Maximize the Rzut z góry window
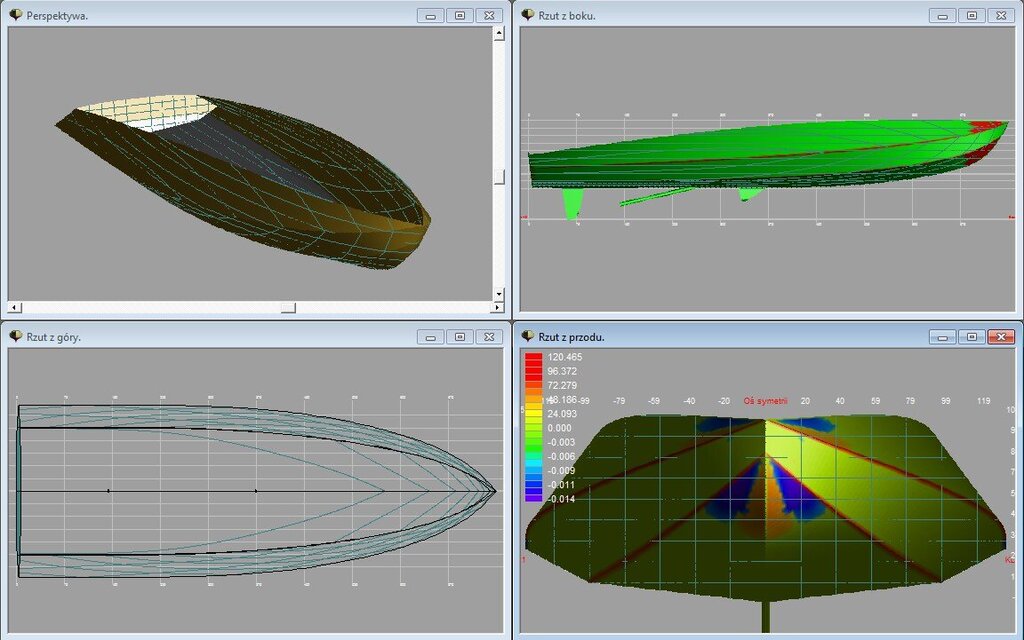The width and height of the screenshot is (1024, 640). 459,337
